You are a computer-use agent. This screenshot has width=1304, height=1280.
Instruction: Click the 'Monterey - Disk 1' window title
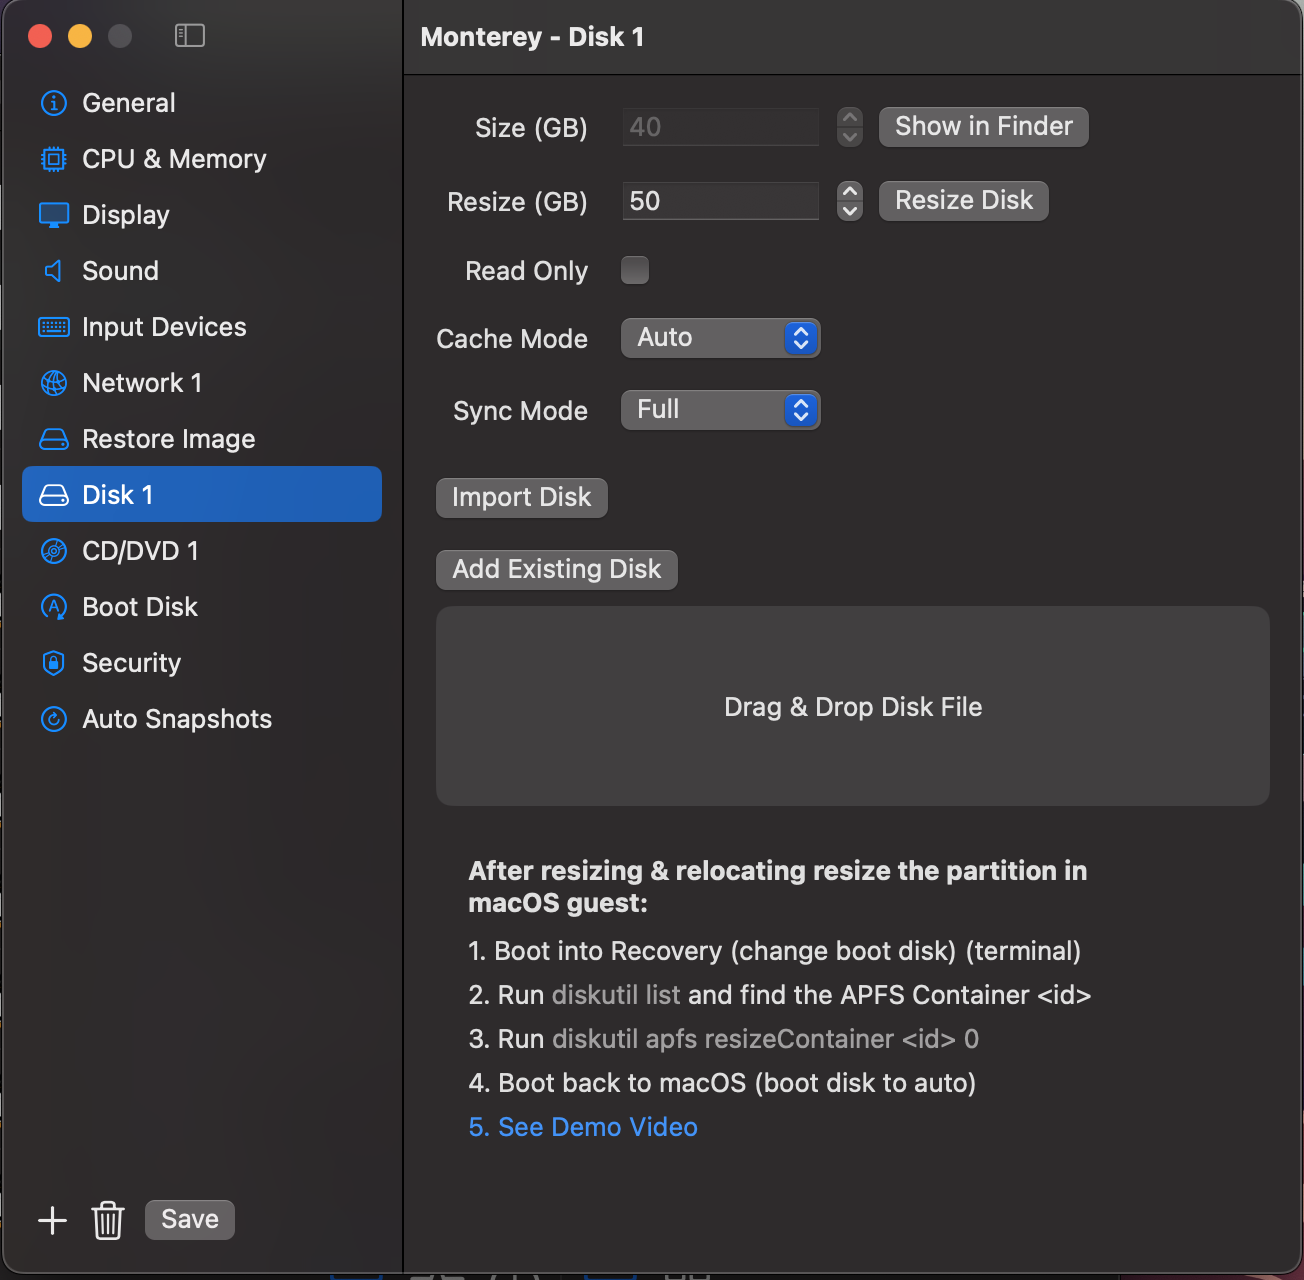532,37
